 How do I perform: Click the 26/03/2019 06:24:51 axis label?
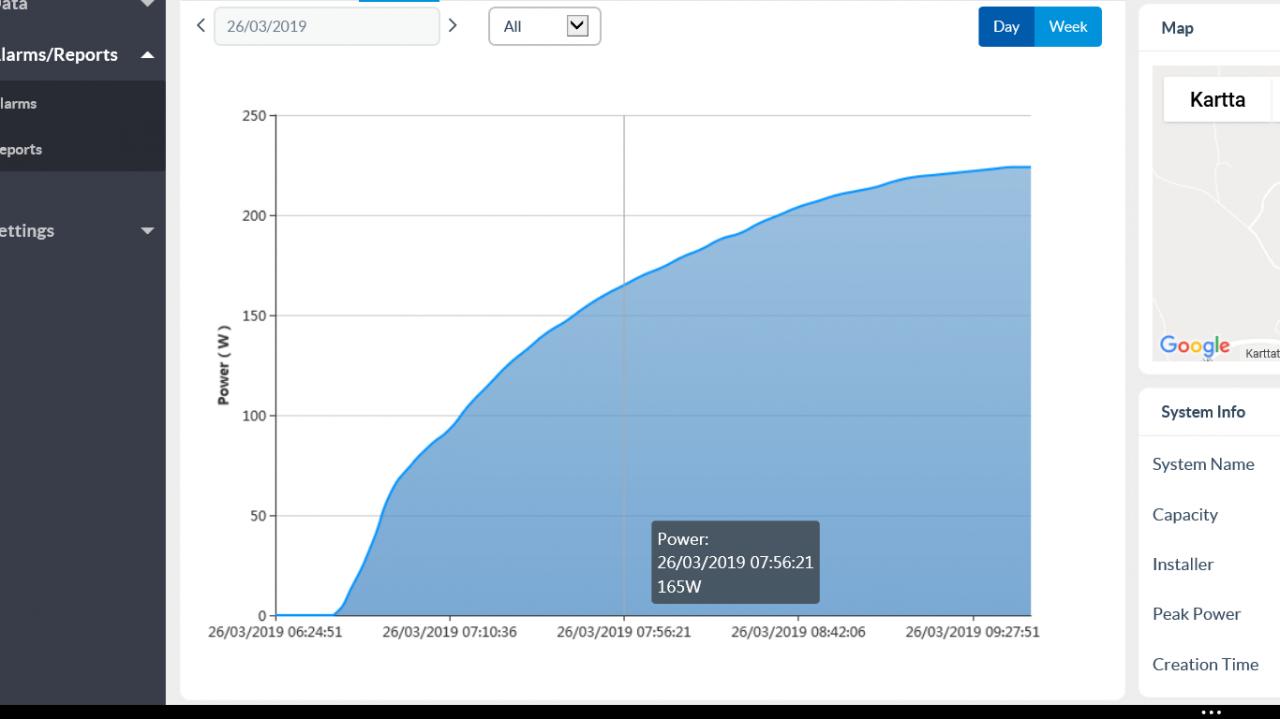coord(275,632)
